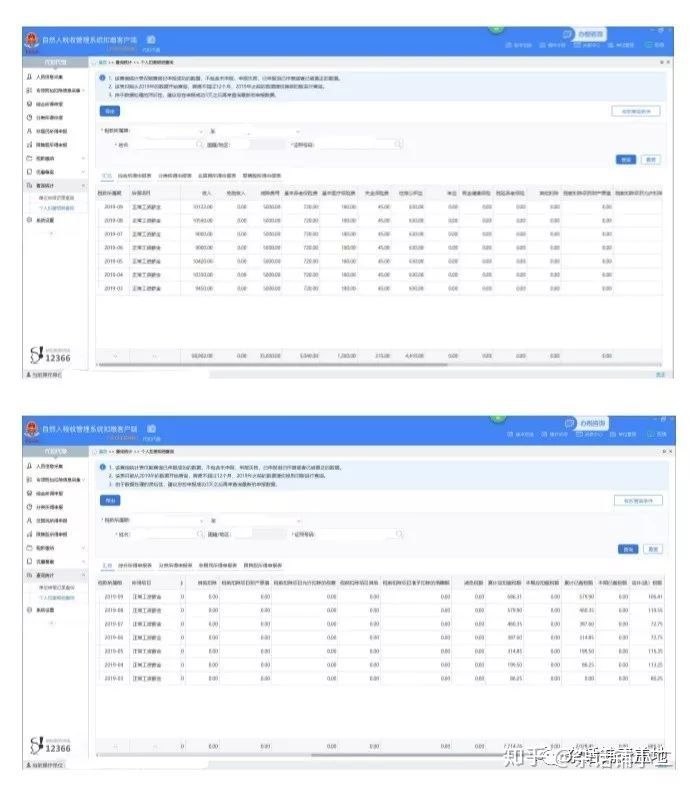Click blue info icon in bottom window notice
This screenshot has height=786, width=690.
(x=103, y=467)
